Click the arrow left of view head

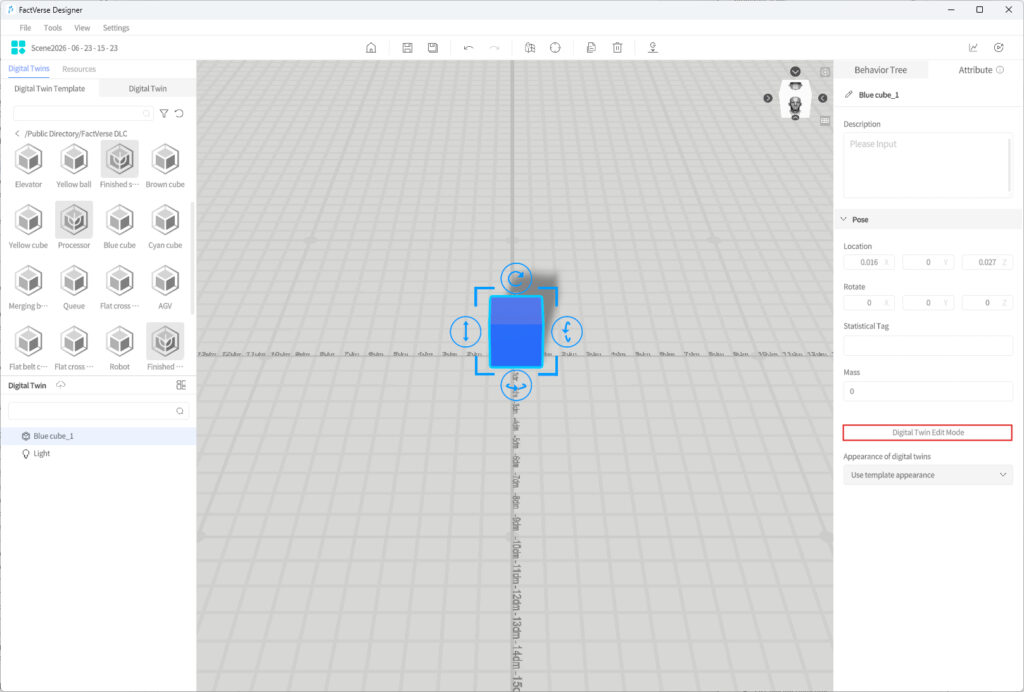point(768,98)
